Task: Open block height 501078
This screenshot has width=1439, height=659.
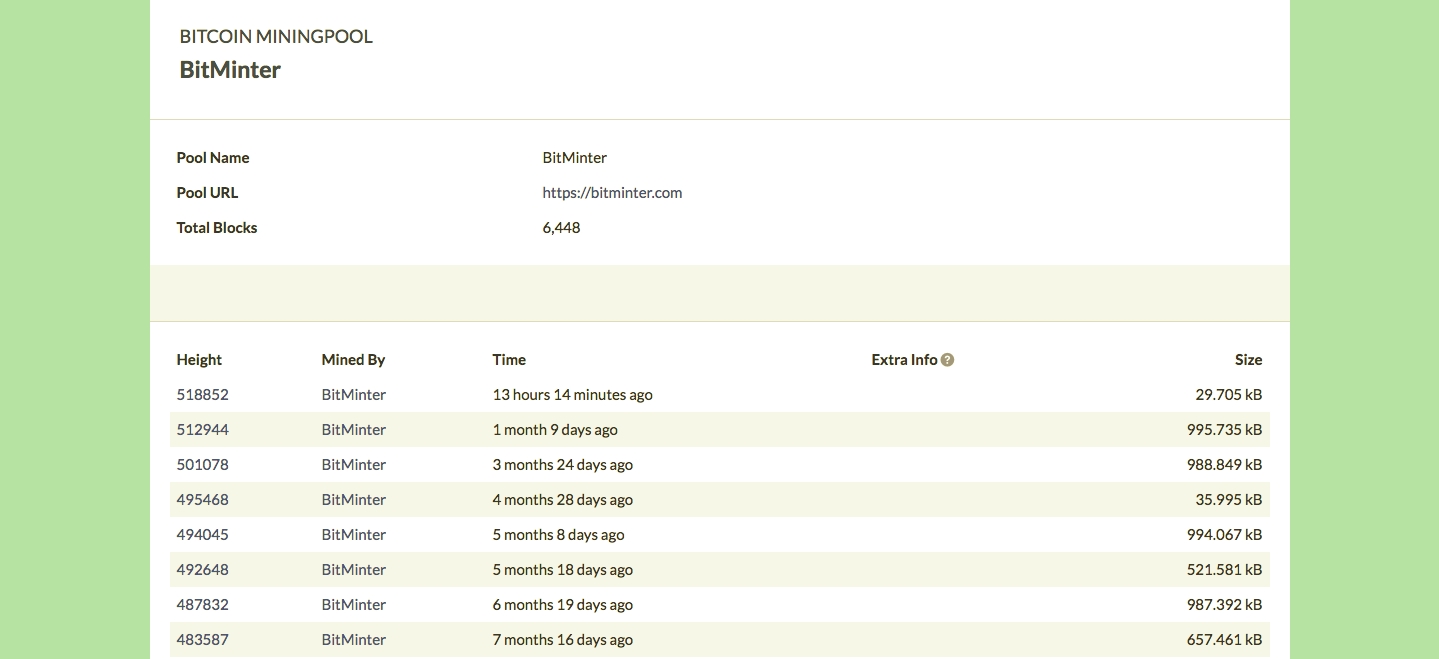Action: 203,465
